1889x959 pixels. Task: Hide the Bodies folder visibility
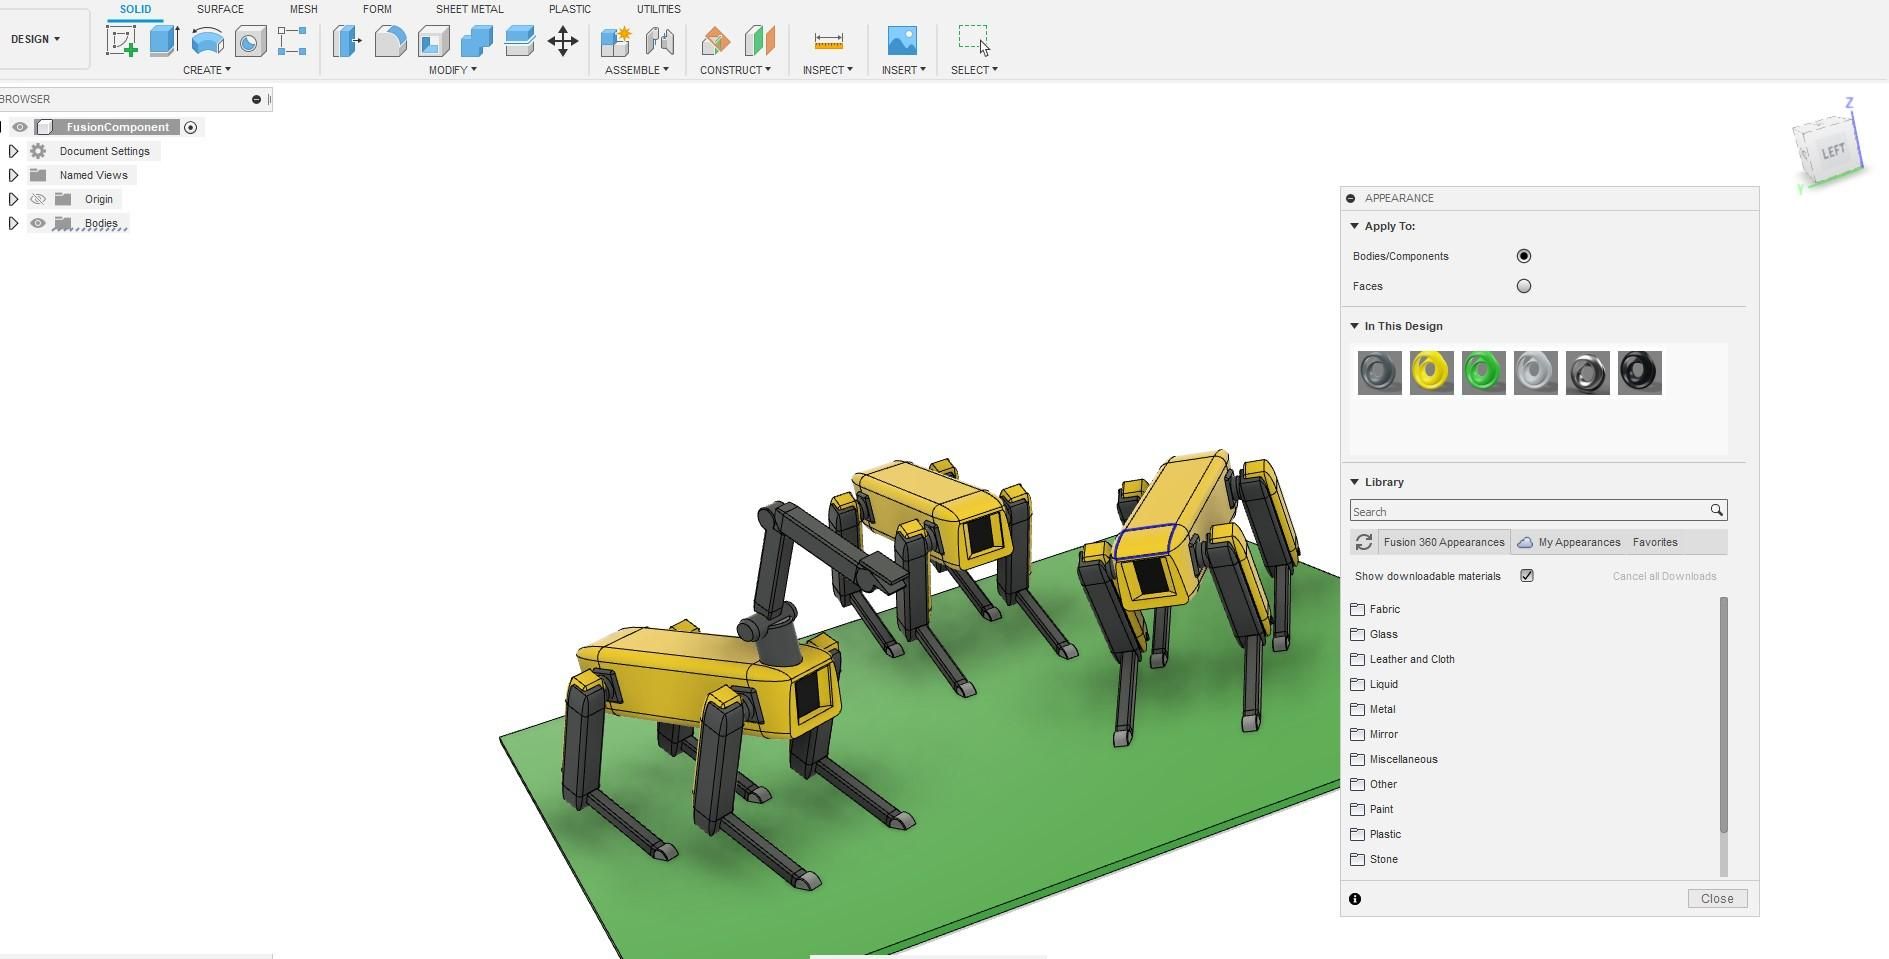pos(38,223)
